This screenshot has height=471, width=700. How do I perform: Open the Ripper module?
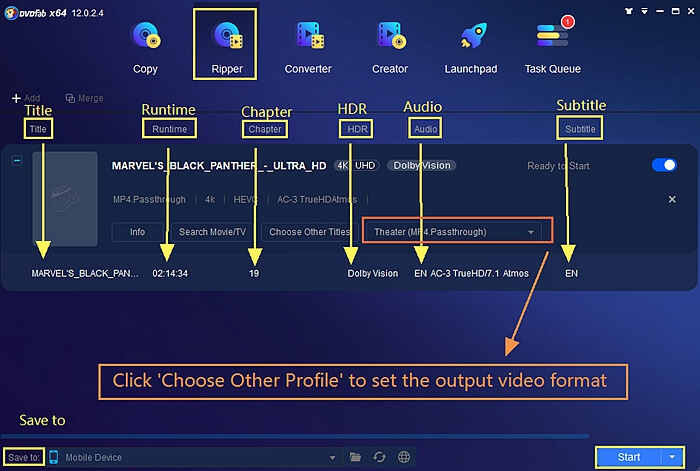pyautogui.click(x=227, y=47)
